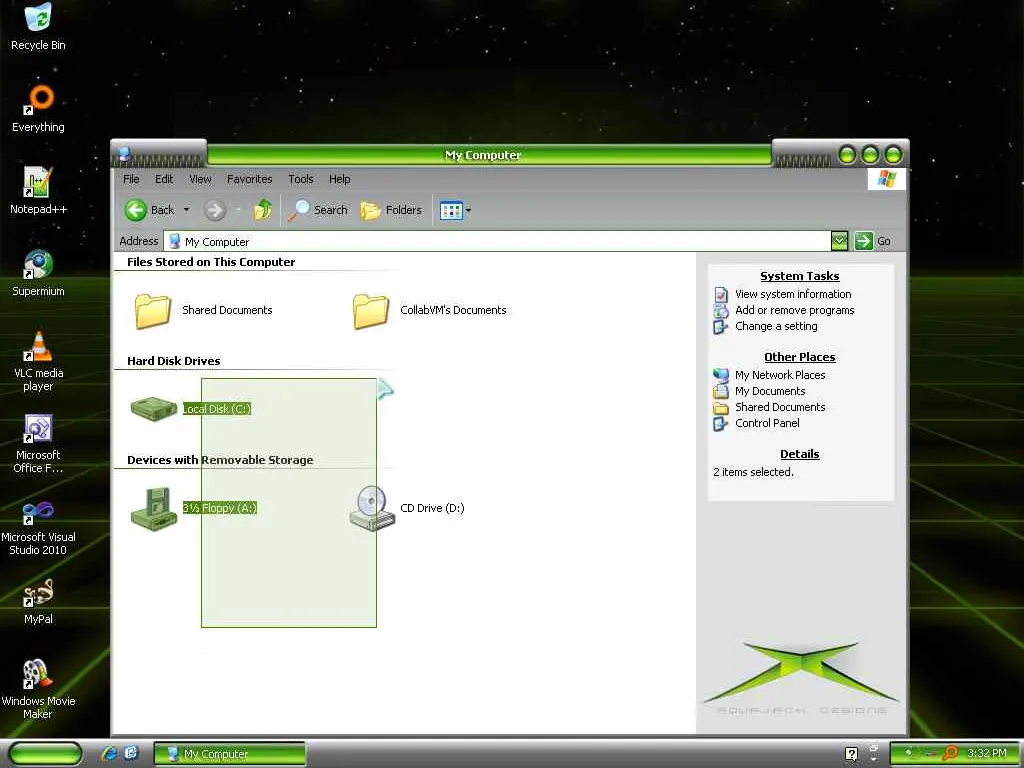Click the Windows flag logo throbber
This screenshot has width=1024, height=768.
coord(886,179)
